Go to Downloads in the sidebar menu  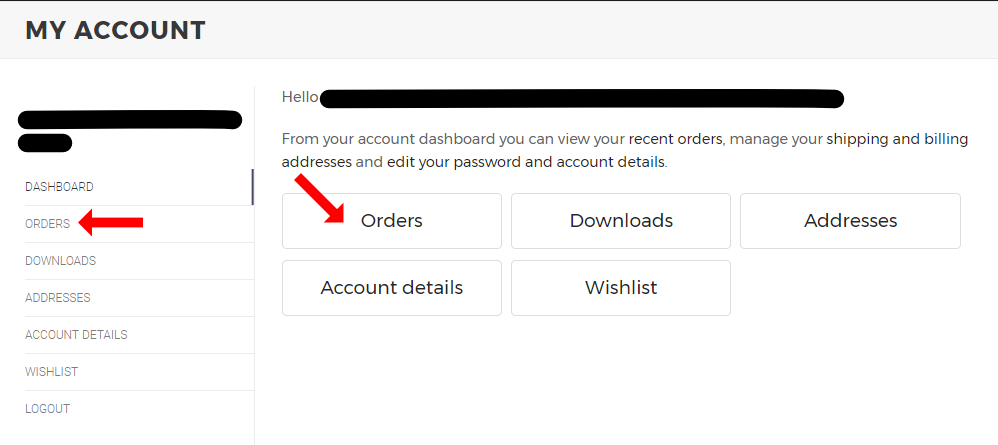60,261
